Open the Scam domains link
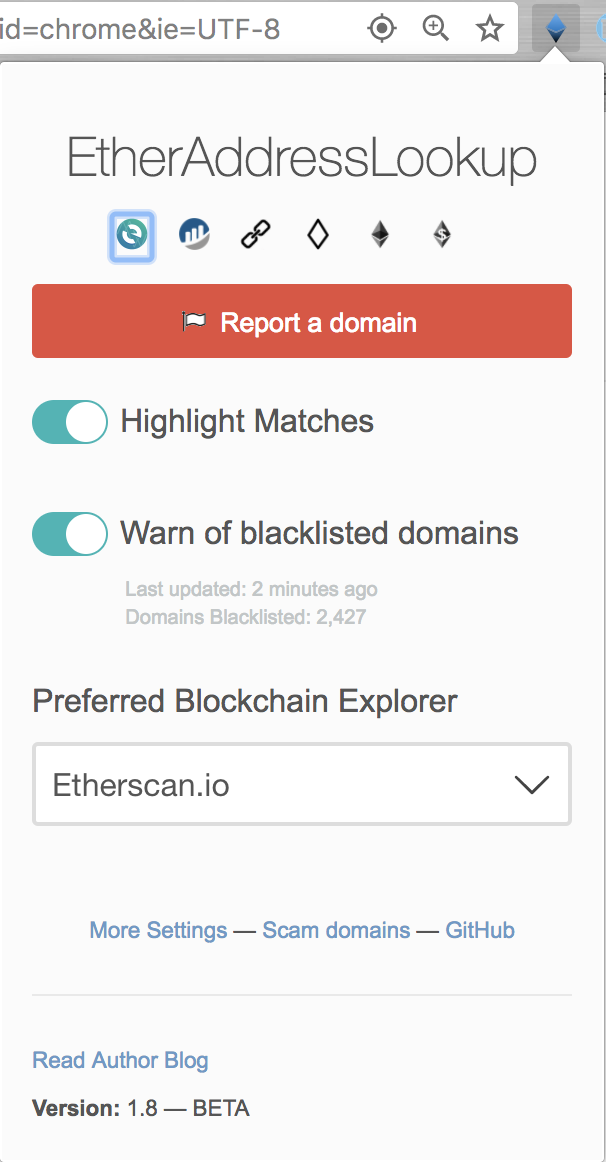606x1162 pixels. coord(336,930)
